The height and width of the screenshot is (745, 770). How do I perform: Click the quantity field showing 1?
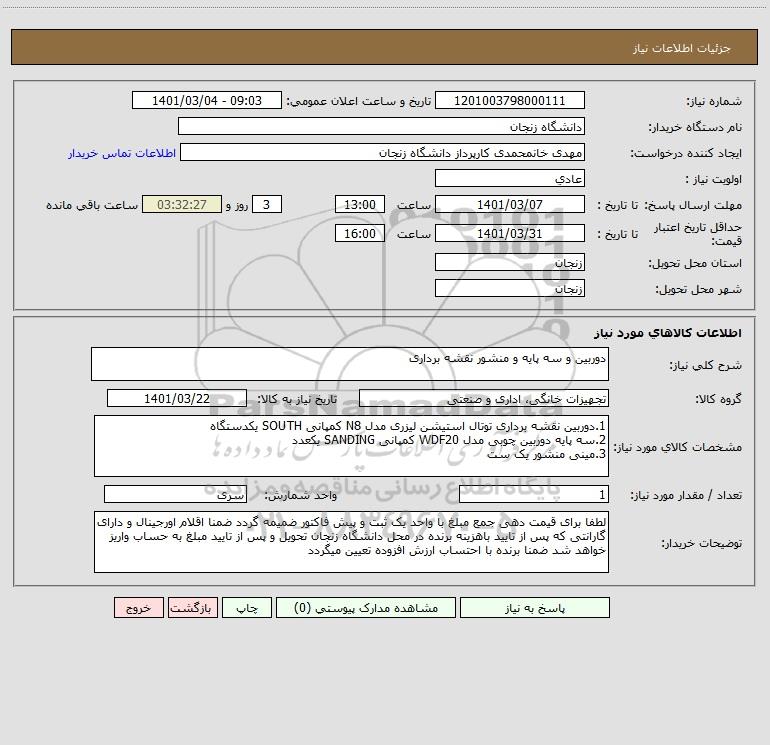(534, 494)
